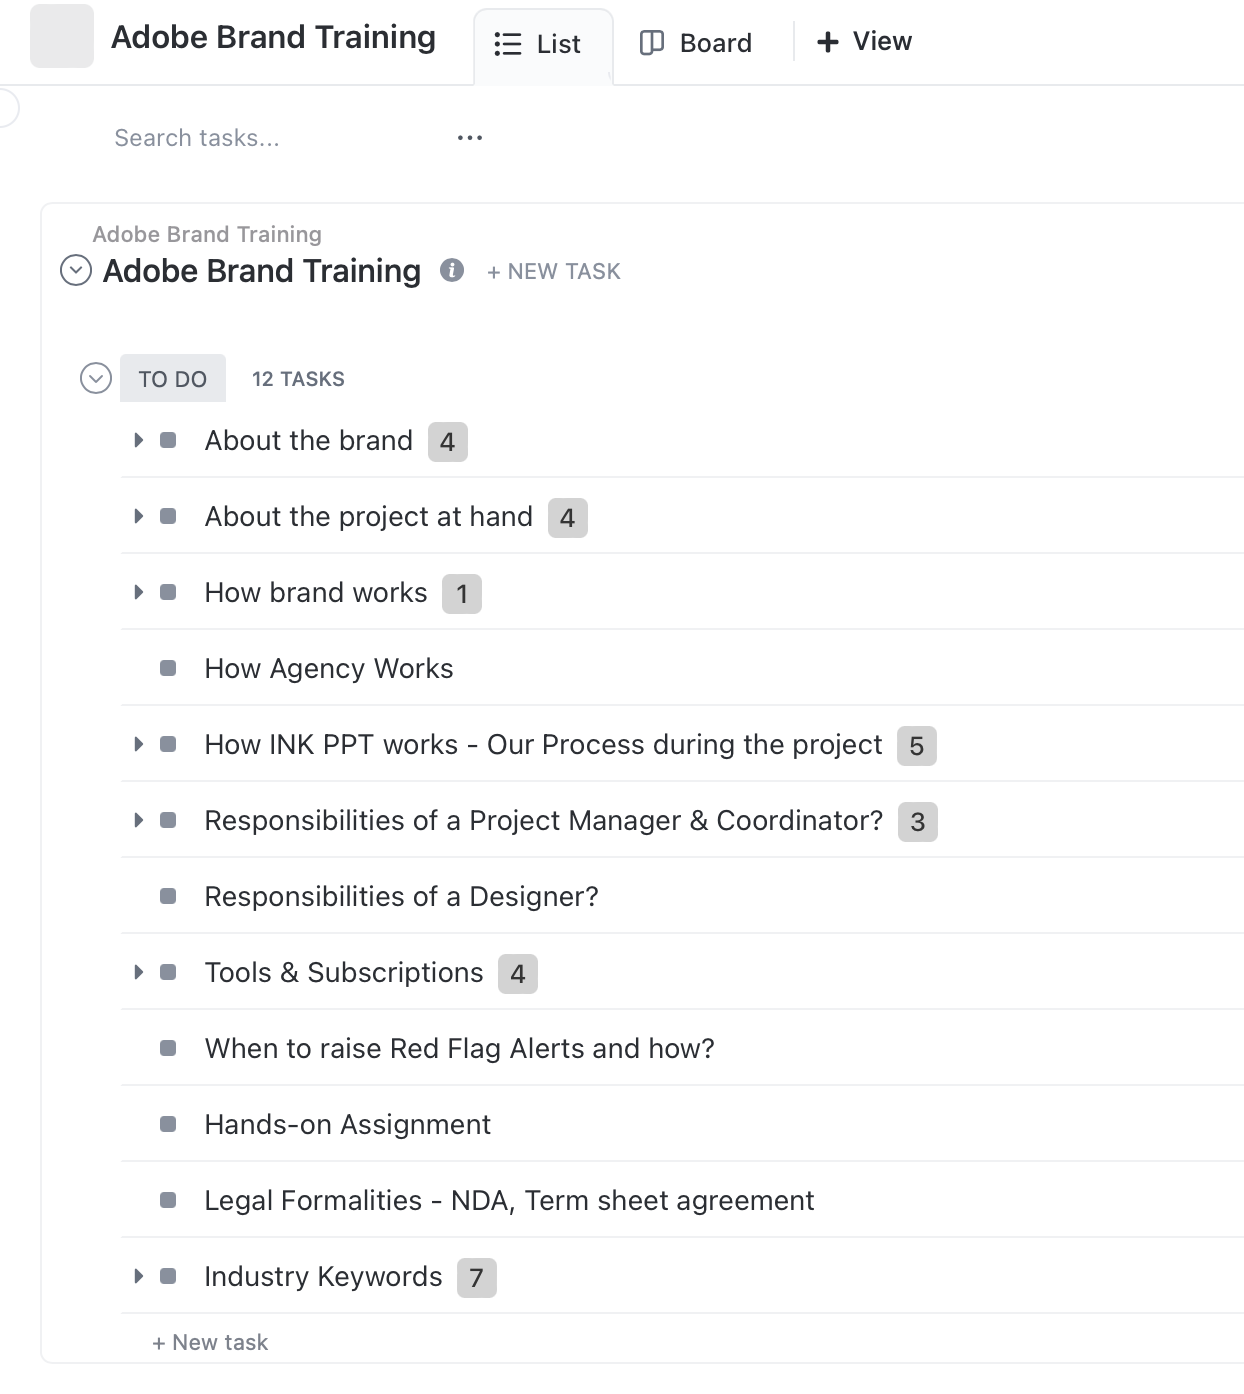
Task: Switch to the List view tab
Action: point(543,45)
